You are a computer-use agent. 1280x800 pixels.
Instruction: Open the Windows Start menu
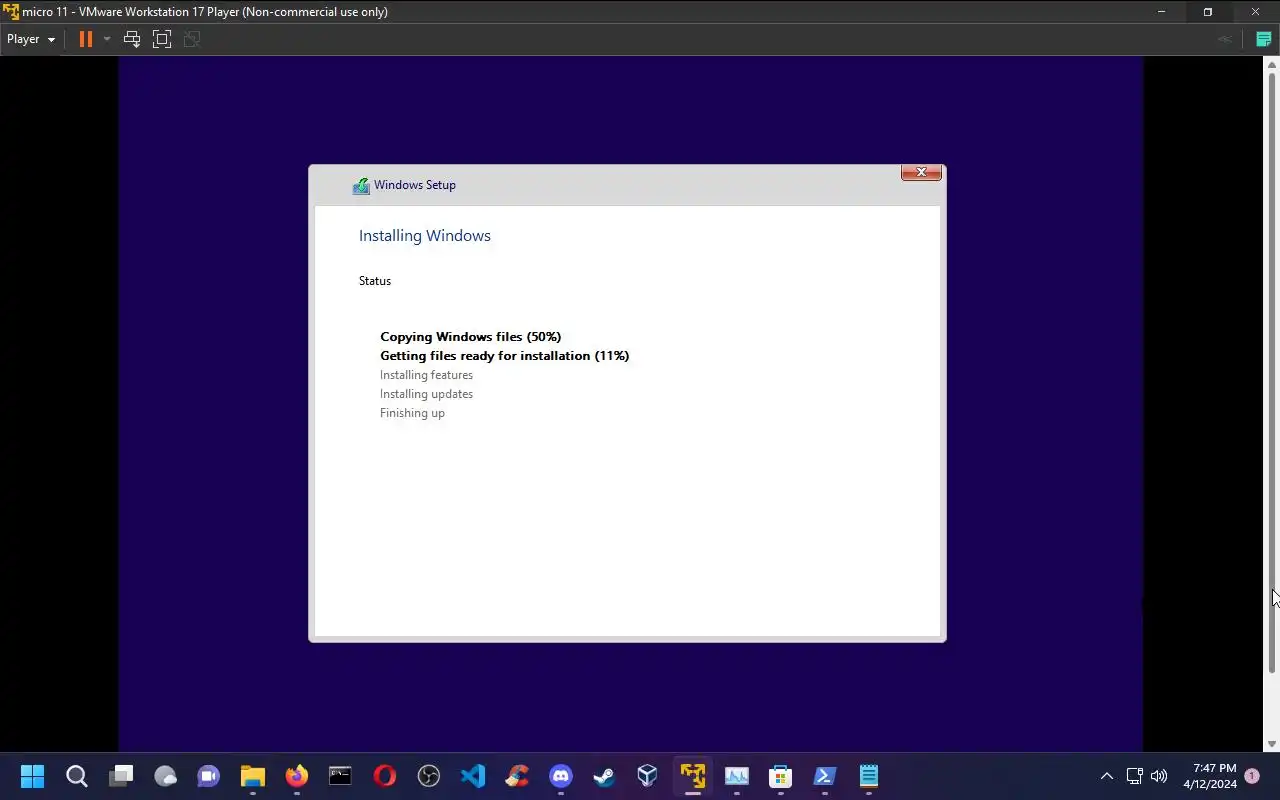(x=32, y=776)
